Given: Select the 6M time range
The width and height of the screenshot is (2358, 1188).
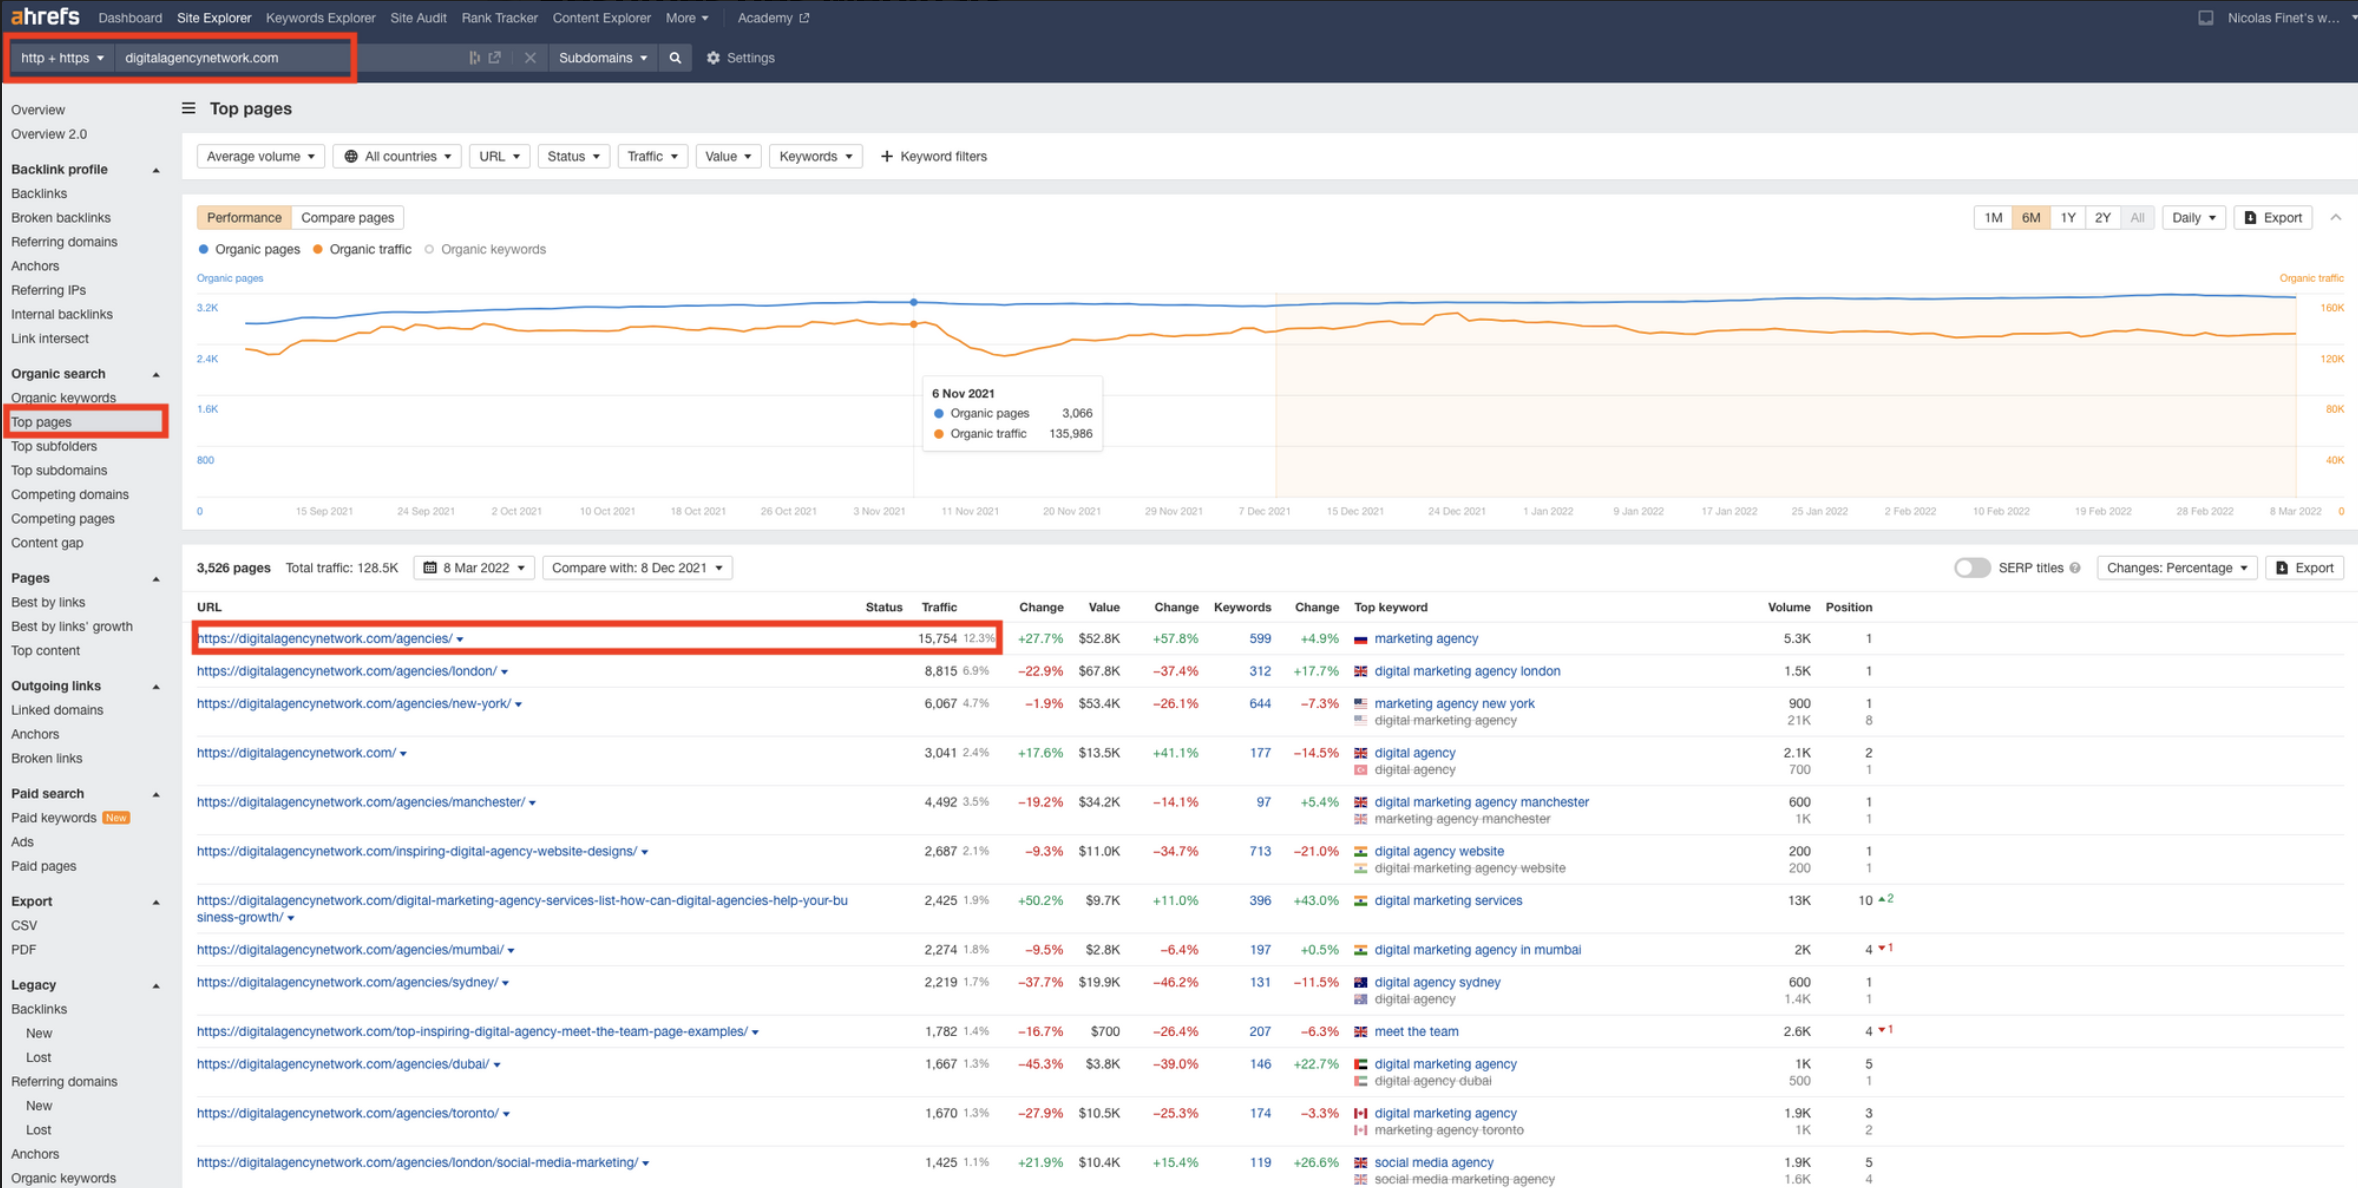Looking at the screenshot, I should click(2030, 218).
